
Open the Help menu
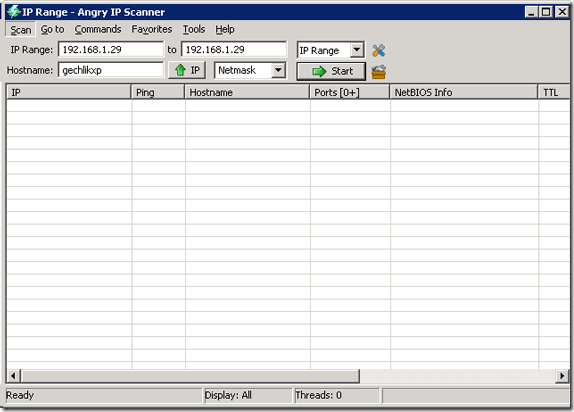click(x=225, y=29)
